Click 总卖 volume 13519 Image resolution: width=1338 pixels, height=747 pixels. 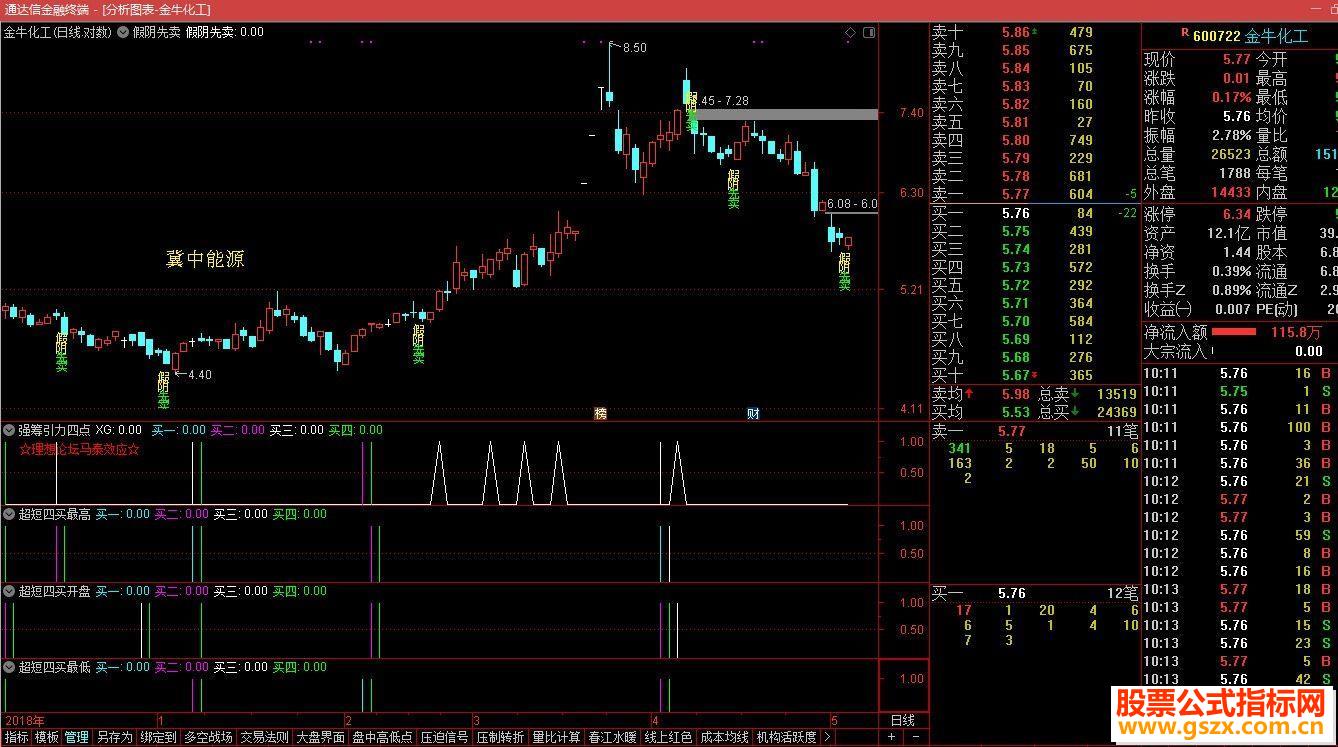(1116, 395)
